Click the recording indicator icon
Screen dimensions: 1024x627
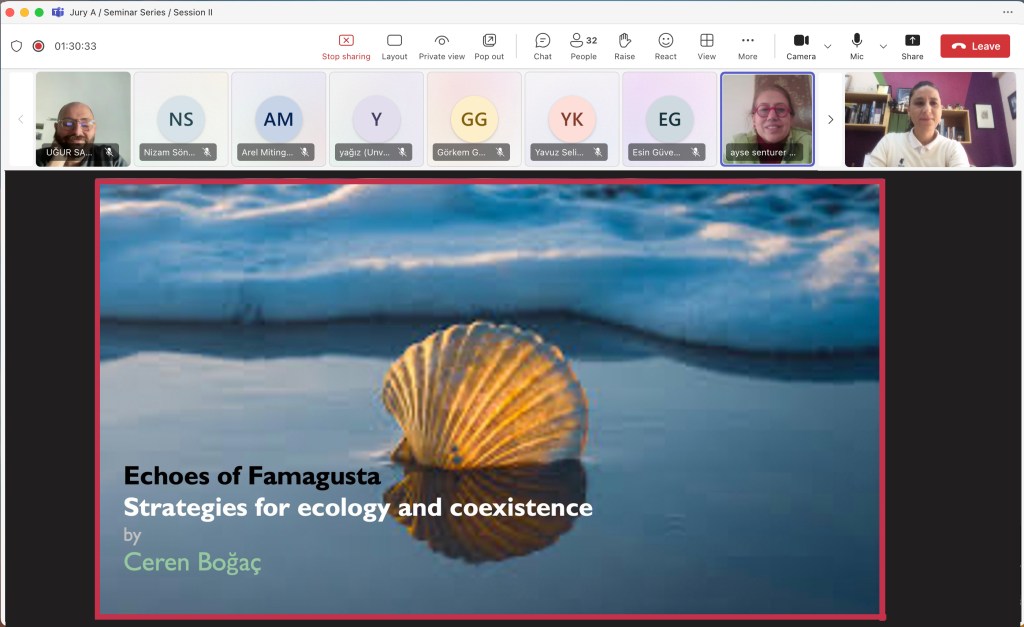[38, 46]
